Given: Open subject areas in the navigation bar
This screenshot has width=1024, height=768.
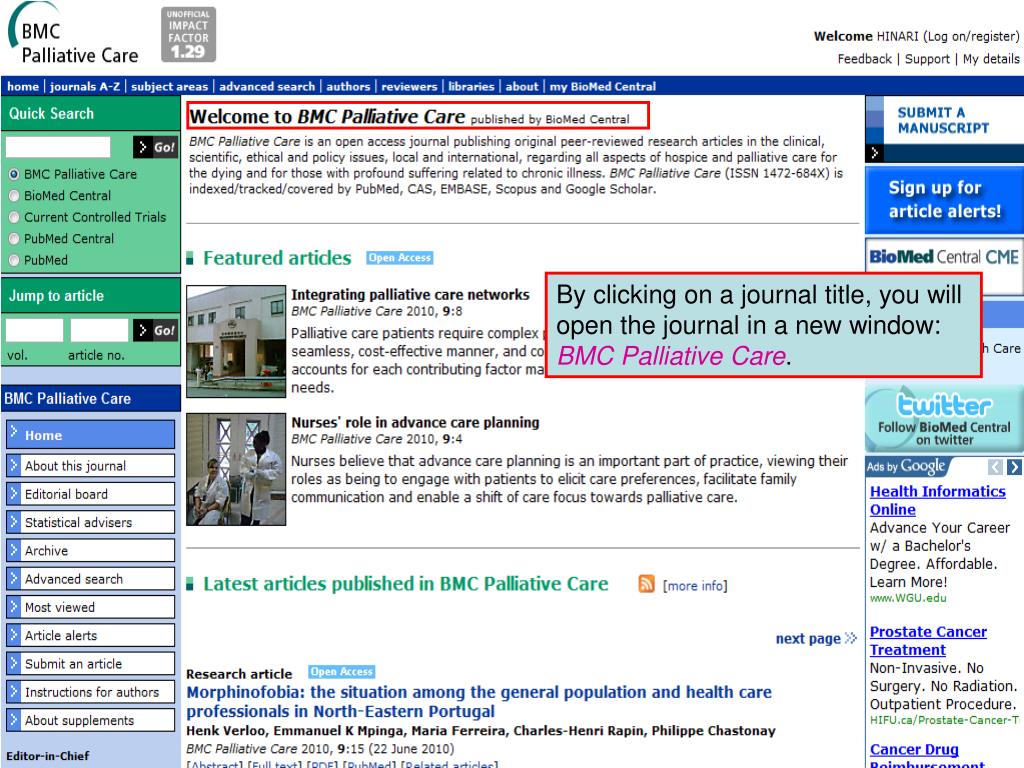Looking at the screenshot, I should [x=169, y=86].
